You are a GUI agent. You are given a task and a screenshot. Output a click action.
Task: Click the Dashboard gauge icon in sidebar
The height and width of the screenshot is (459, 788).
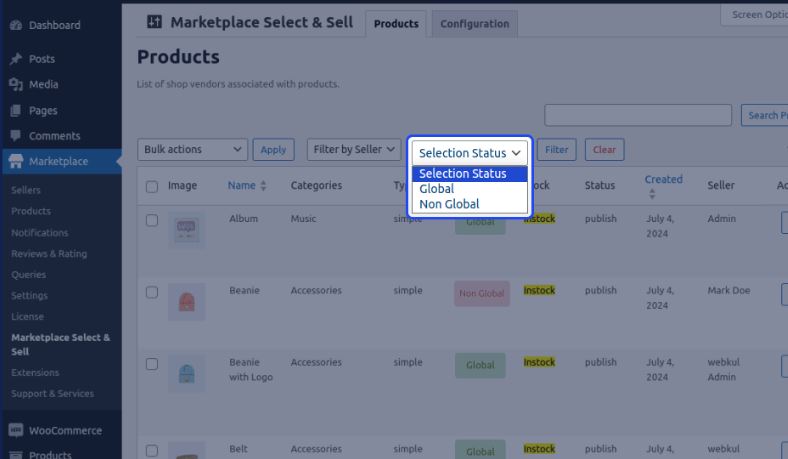[x=16, y=25]
